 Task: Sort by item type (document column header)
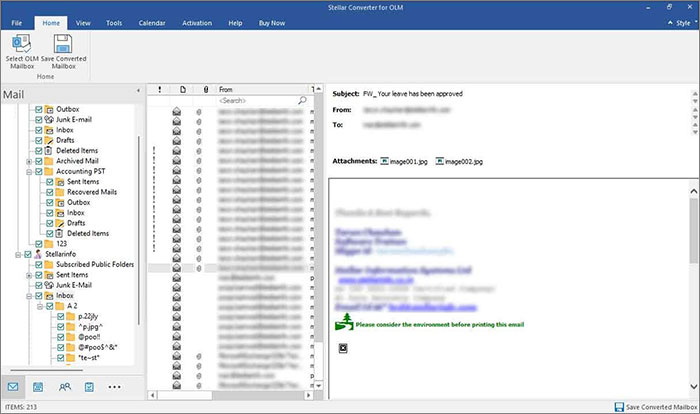183,89
